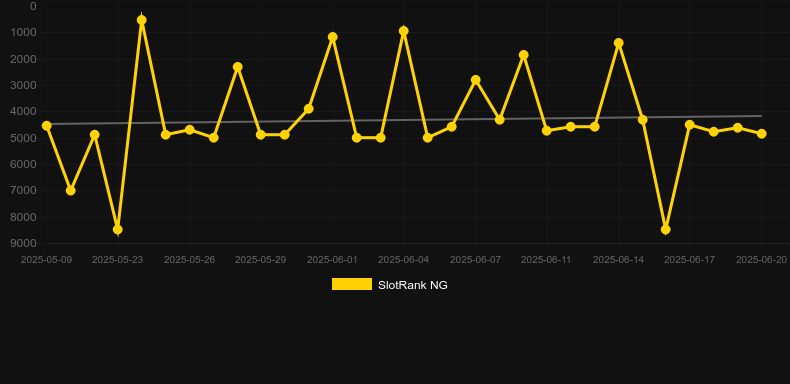790x384 pixels.
Task: Click the lowest dip point after 2025-06-14
Action: [666, 230]
